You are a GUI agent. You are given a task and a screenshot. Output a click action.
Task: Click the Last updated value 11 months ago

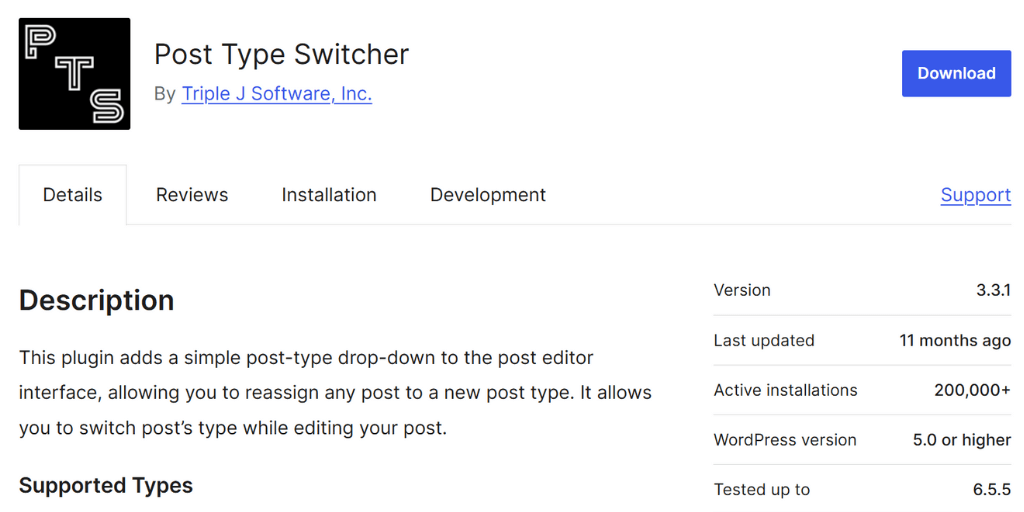click(955, 340)
